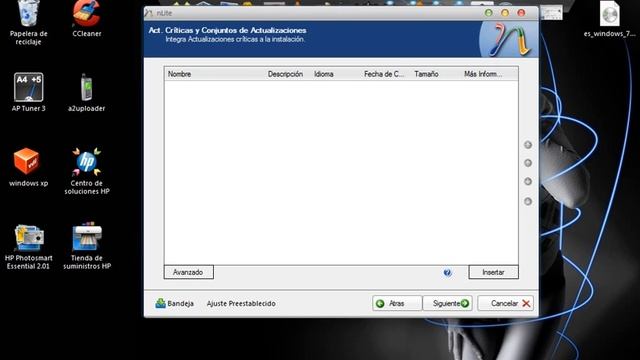The width and height of the screenshot is (640, 360).
Task: Open the CCleaner desktop icon
Action: [87, 18]
